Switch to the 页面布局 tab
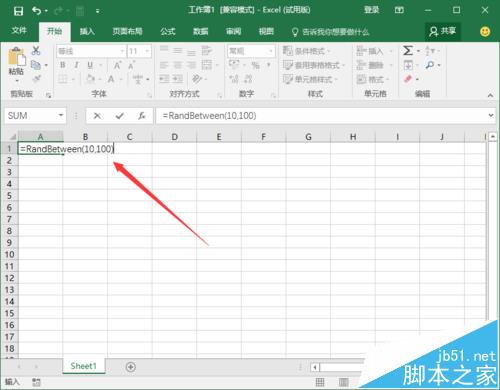The width and height of the screenshot is (500, 390). tap(127, 31)
